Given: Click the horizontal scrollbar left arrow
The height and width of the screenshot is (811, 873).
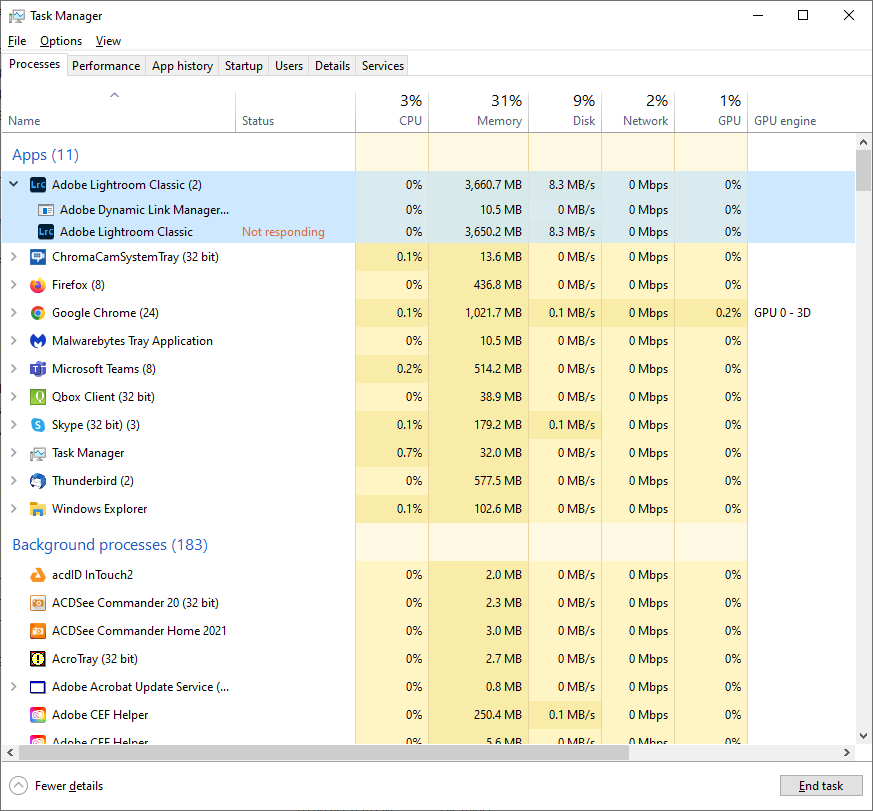Looking at the screenshot, I should (10, 753).
